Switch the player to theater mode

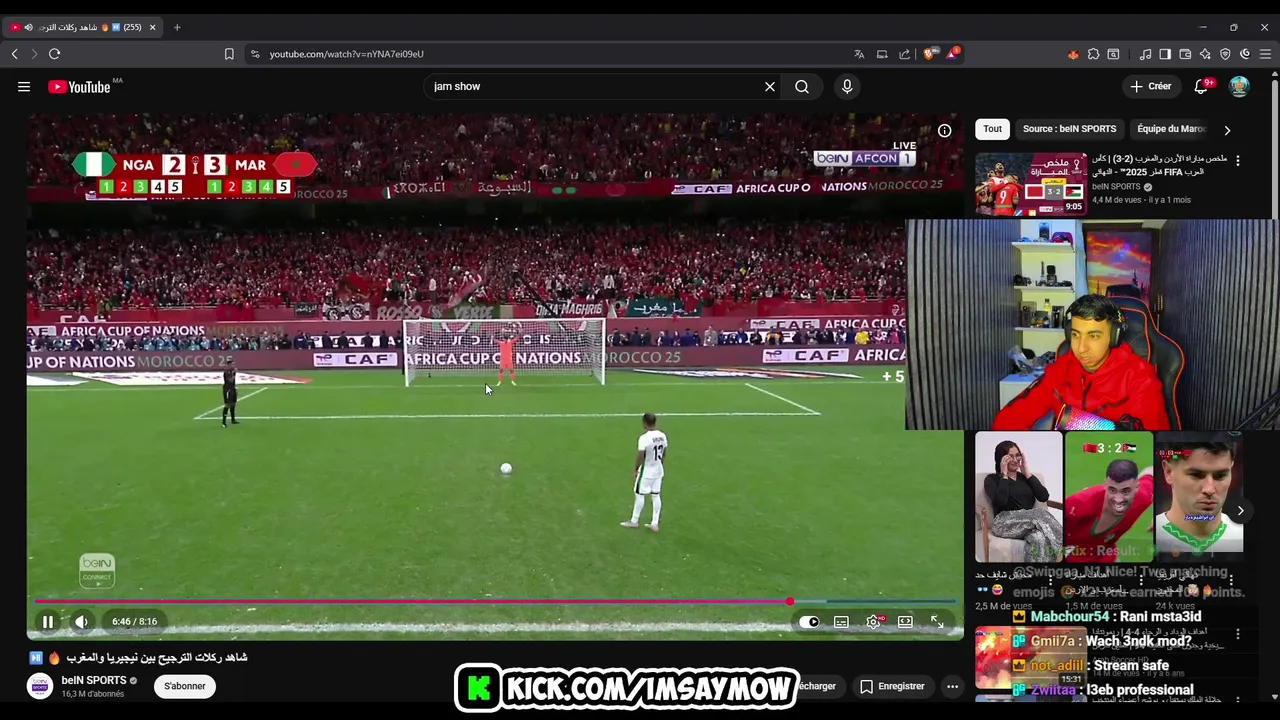tap(905, 622)
